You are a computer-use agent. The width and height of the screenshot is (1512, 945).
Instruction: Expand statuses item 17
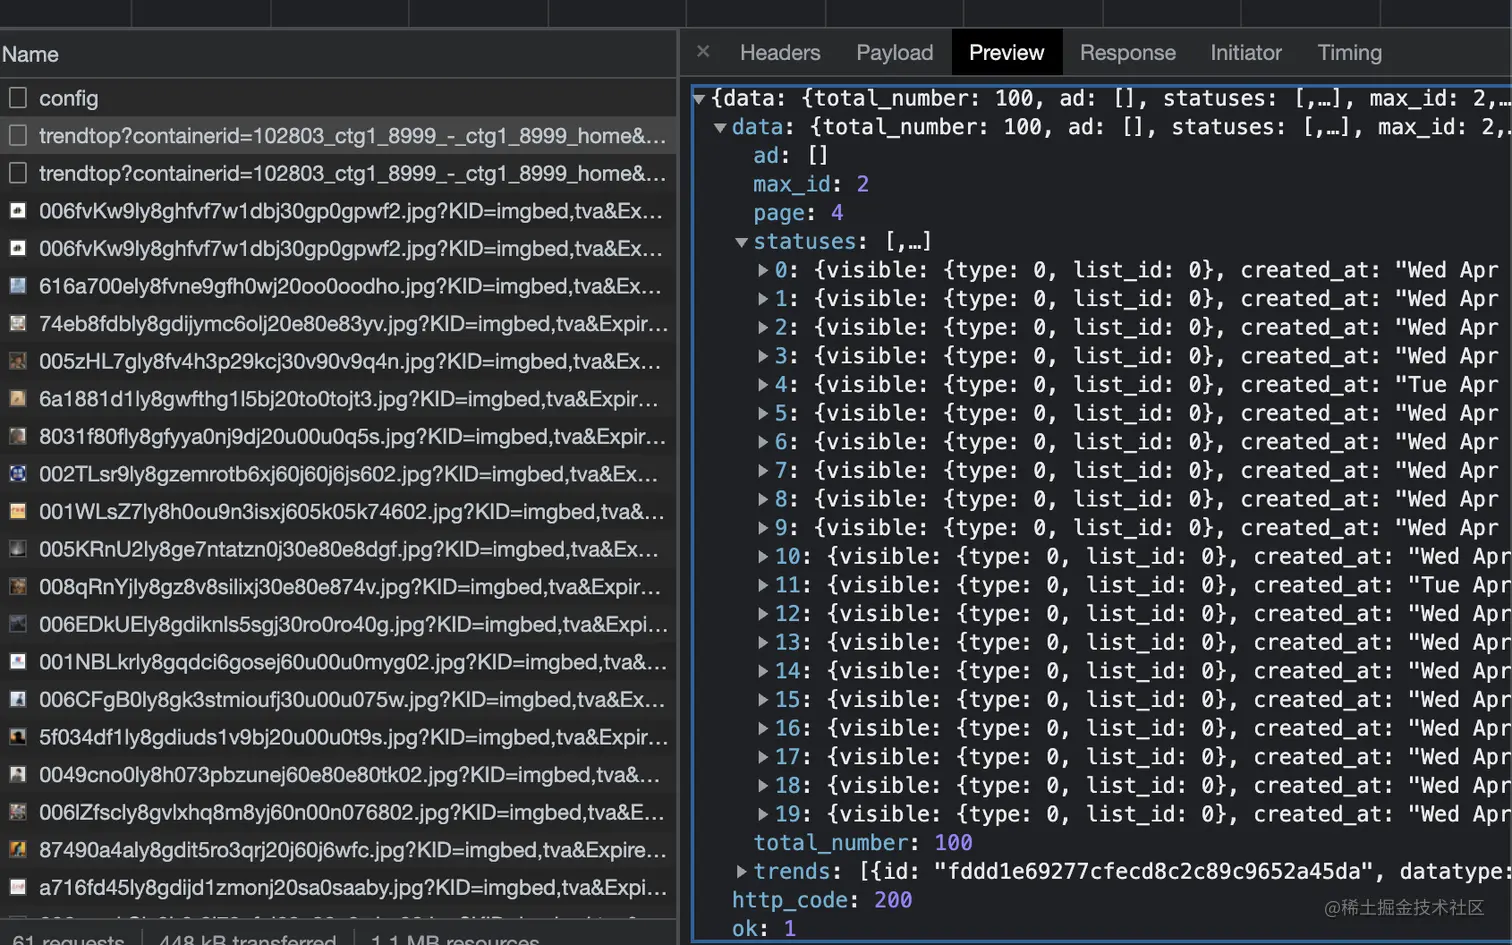coord(763,757)
